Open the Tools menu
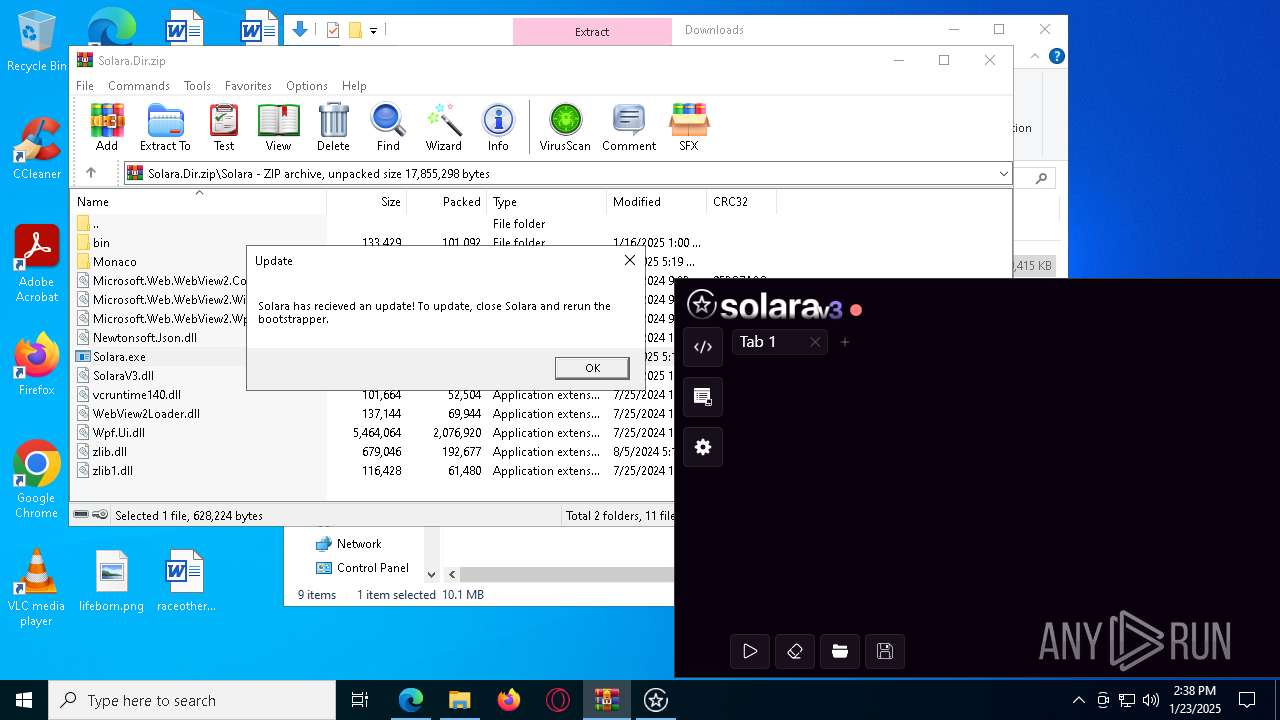1280x720 pixels. click(x=197, y=86)
